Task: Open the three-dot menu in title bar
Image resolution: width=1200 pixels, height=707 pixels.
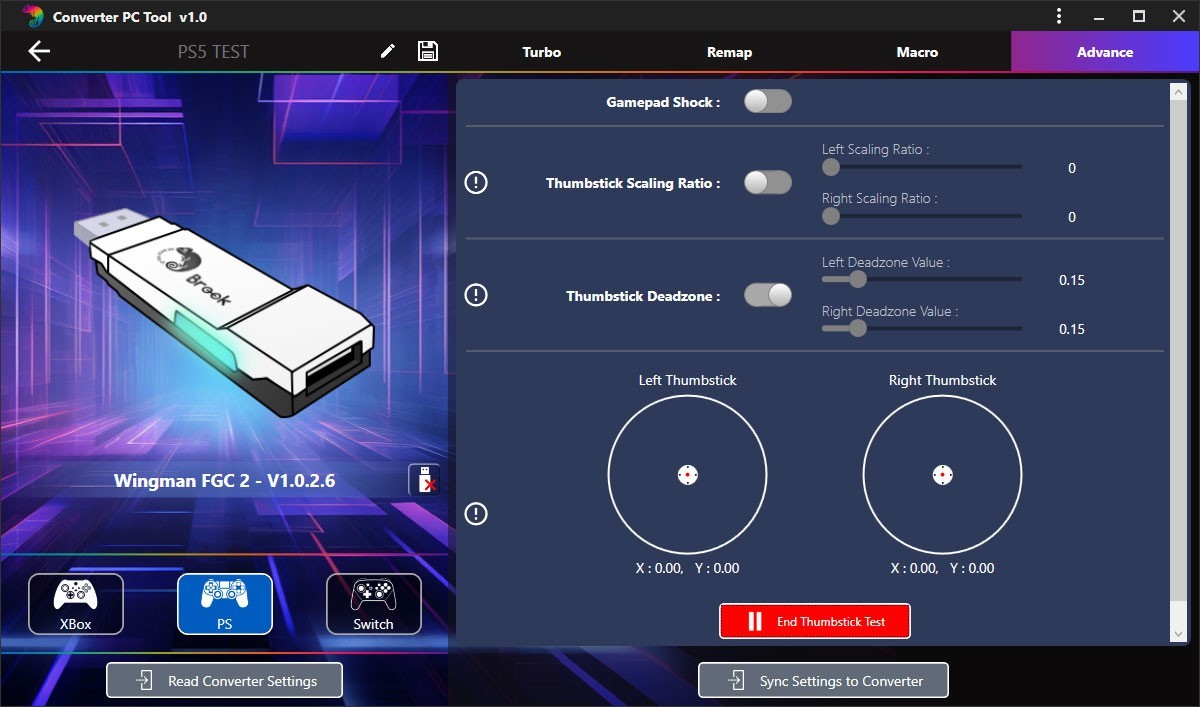Action: coord(1059,16)
